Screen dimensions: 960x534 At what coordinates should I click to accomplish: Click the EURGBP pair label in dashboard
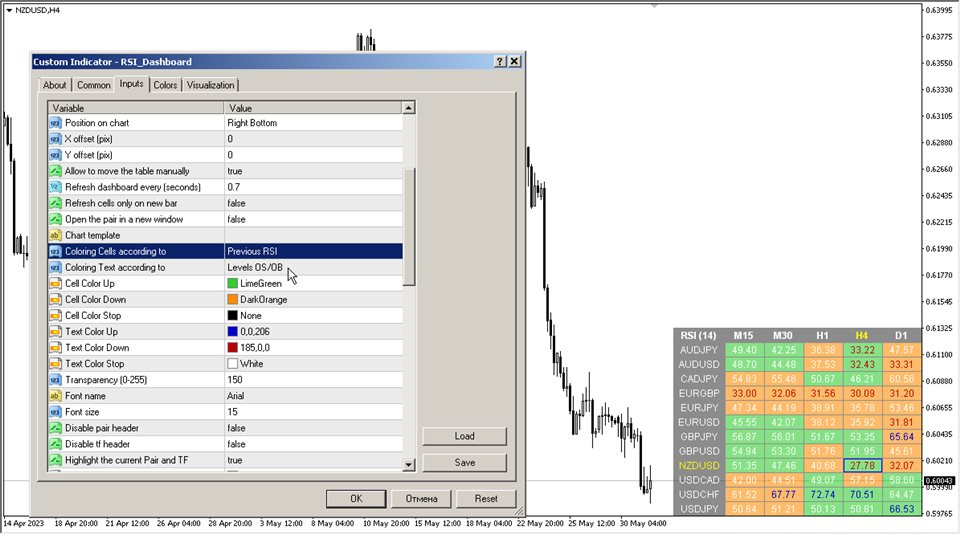point(699,393)
